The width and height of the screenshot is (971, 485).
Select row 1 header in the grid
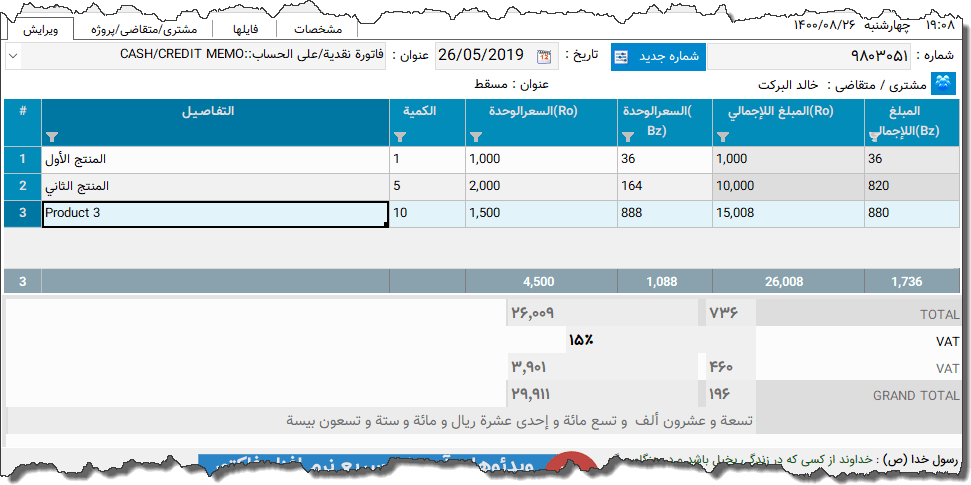click(22, 159)
